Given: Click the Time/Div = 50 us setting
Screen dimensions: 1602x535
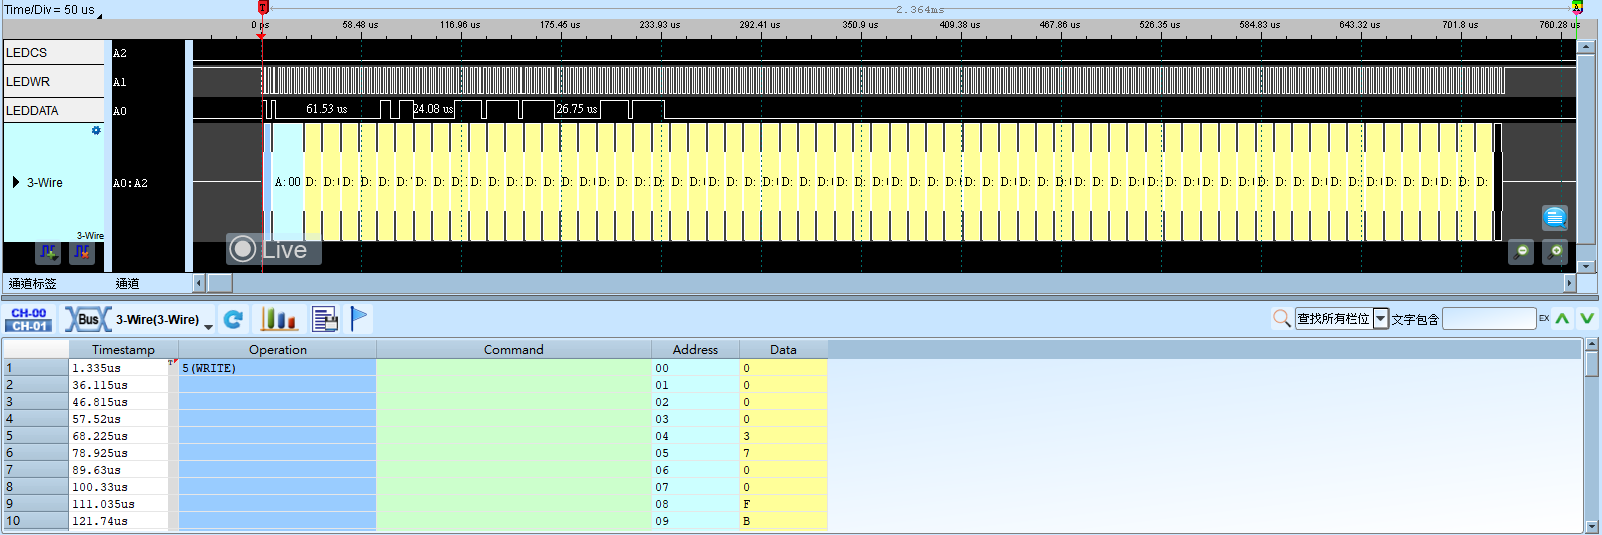Looking at the screenshot, I should point(49,10).
